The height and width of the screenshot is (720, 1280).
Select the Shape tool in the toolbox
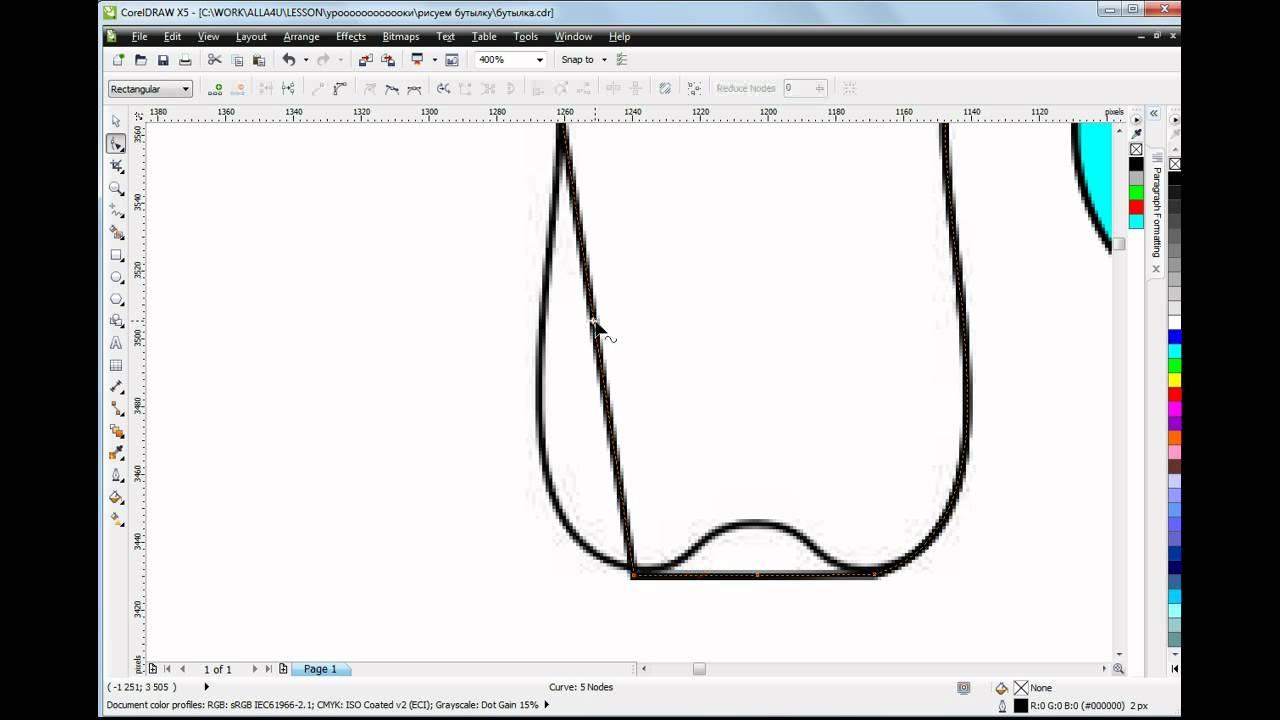pos(116,144)
